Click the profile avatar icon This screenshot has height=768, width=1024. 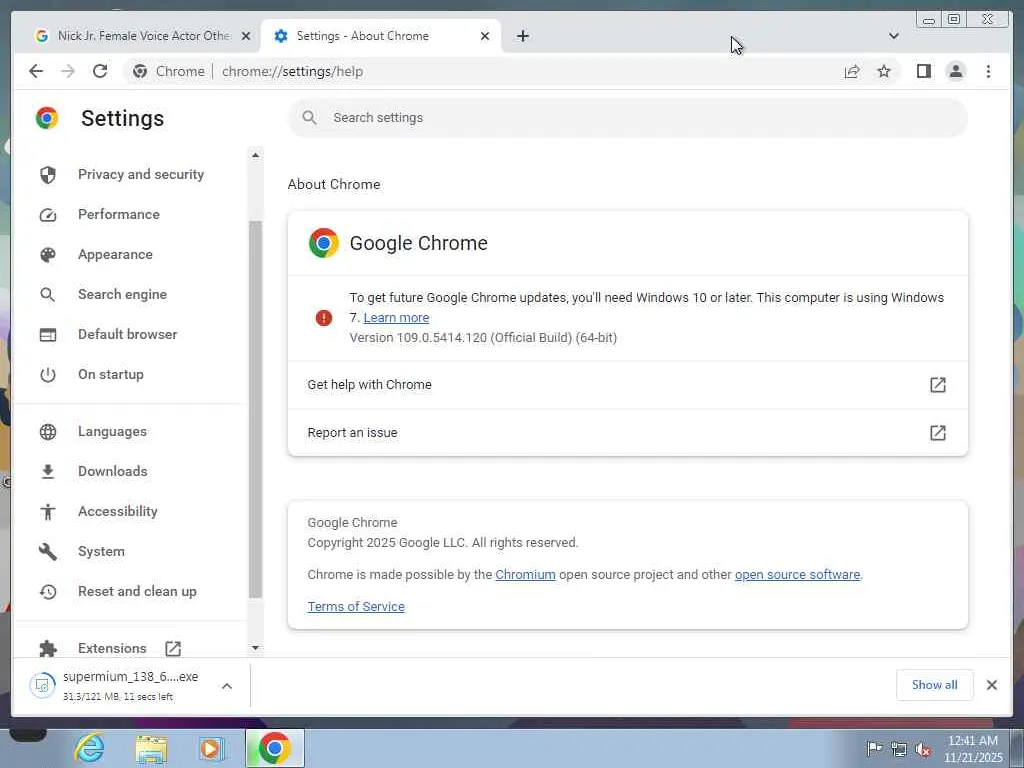[x=955, y=71]
